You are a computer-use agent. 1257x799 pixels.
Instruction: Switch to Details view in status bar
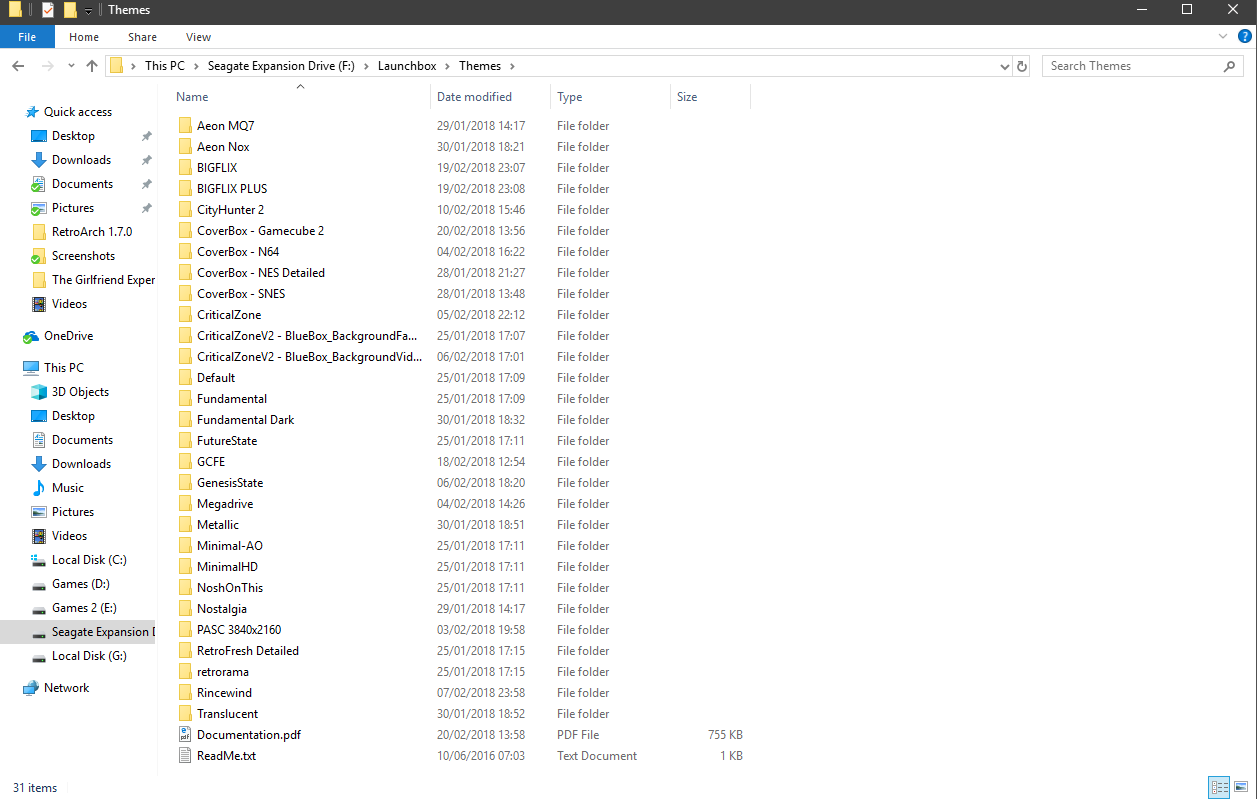[x=1219, y=788]
